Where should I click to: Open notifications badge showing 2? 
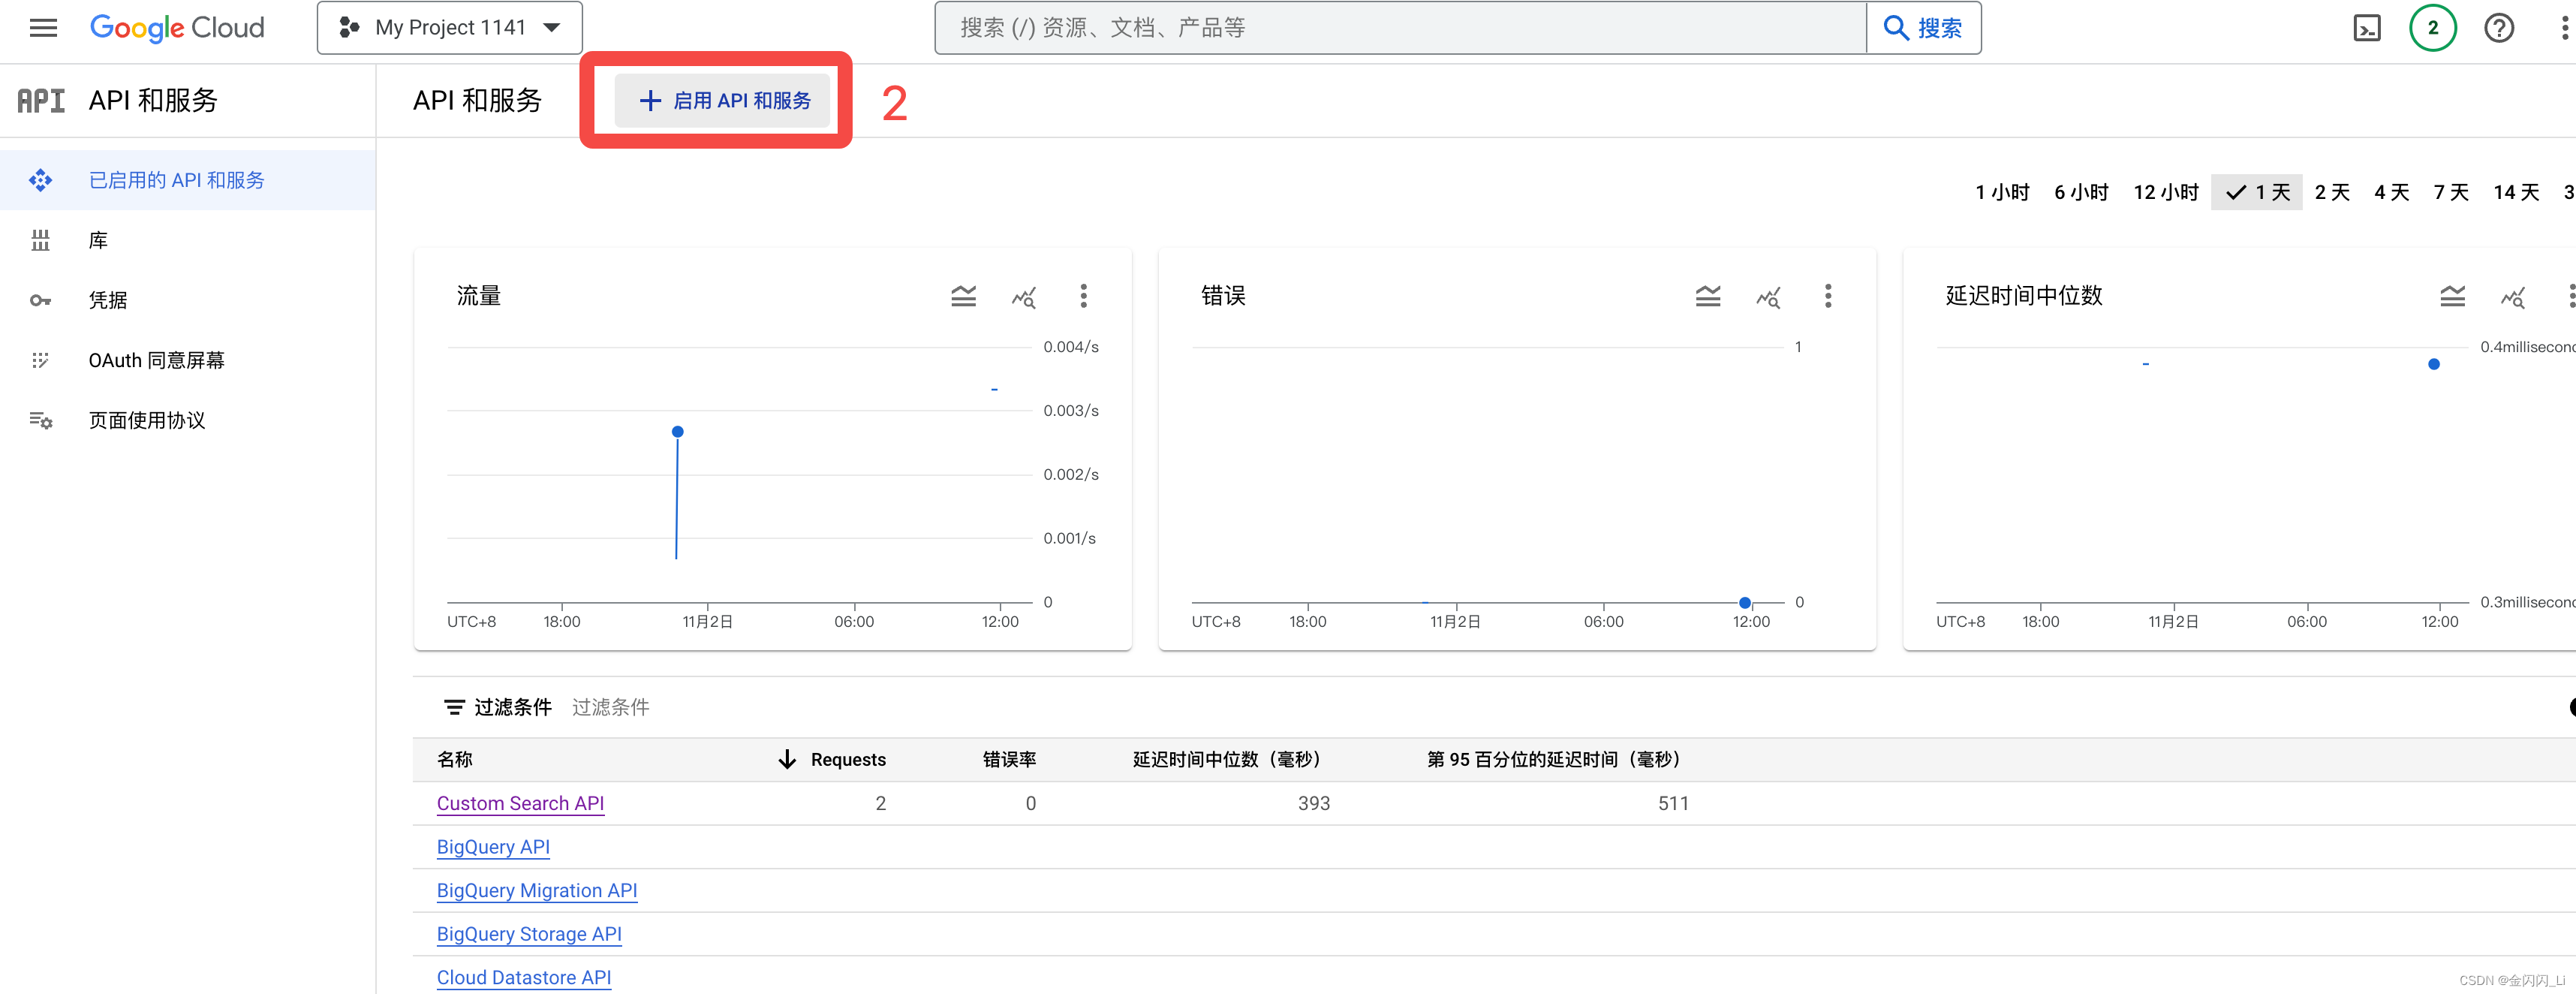coord(2432,28)
